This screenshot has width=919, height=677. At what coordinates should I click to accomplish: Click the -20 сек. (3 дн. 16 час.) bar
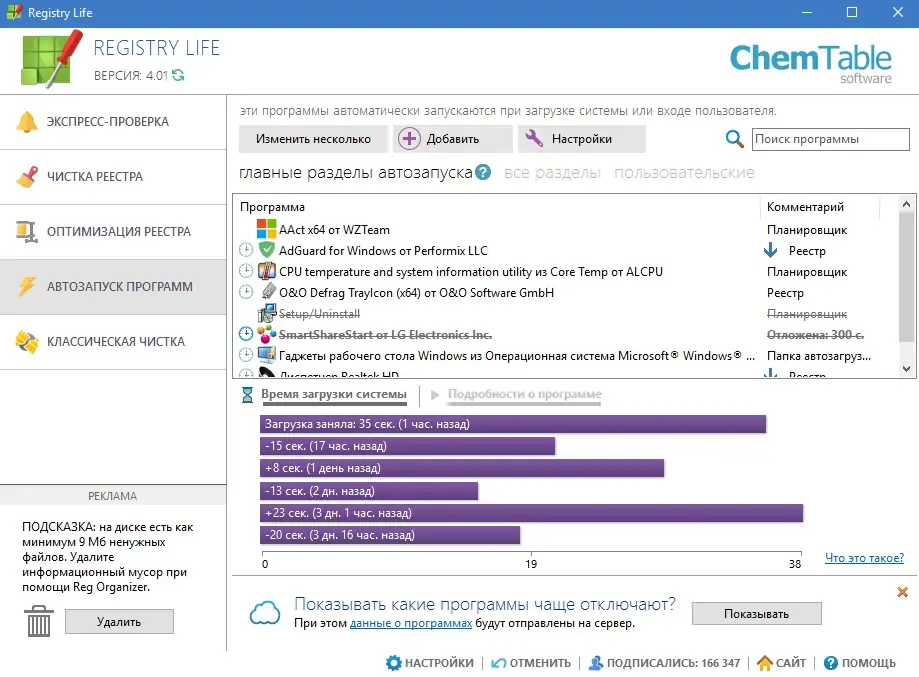click(390, 535)
